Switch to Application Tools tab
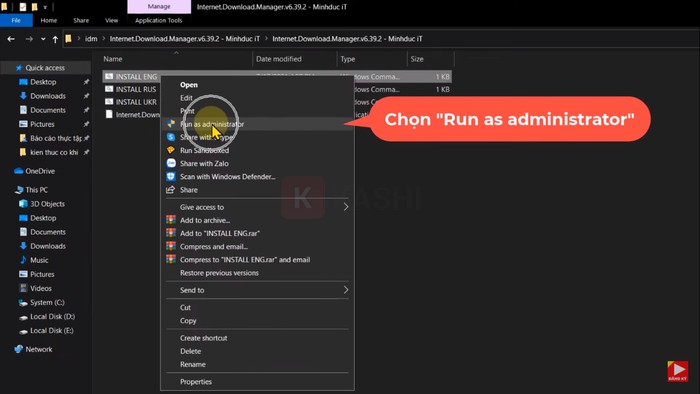 coord(158,20)
